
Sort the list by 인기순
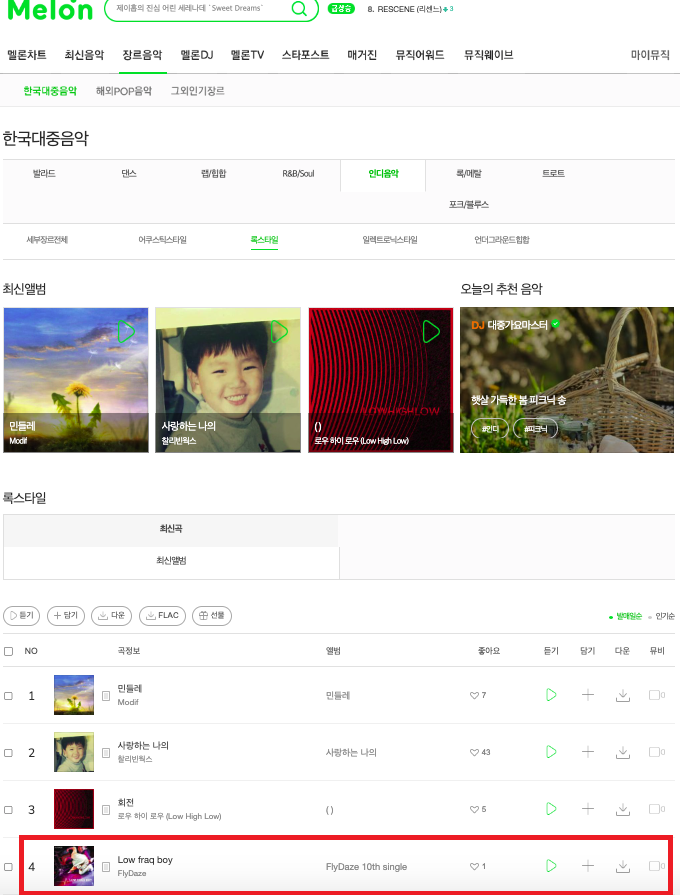tap(665, 616)
